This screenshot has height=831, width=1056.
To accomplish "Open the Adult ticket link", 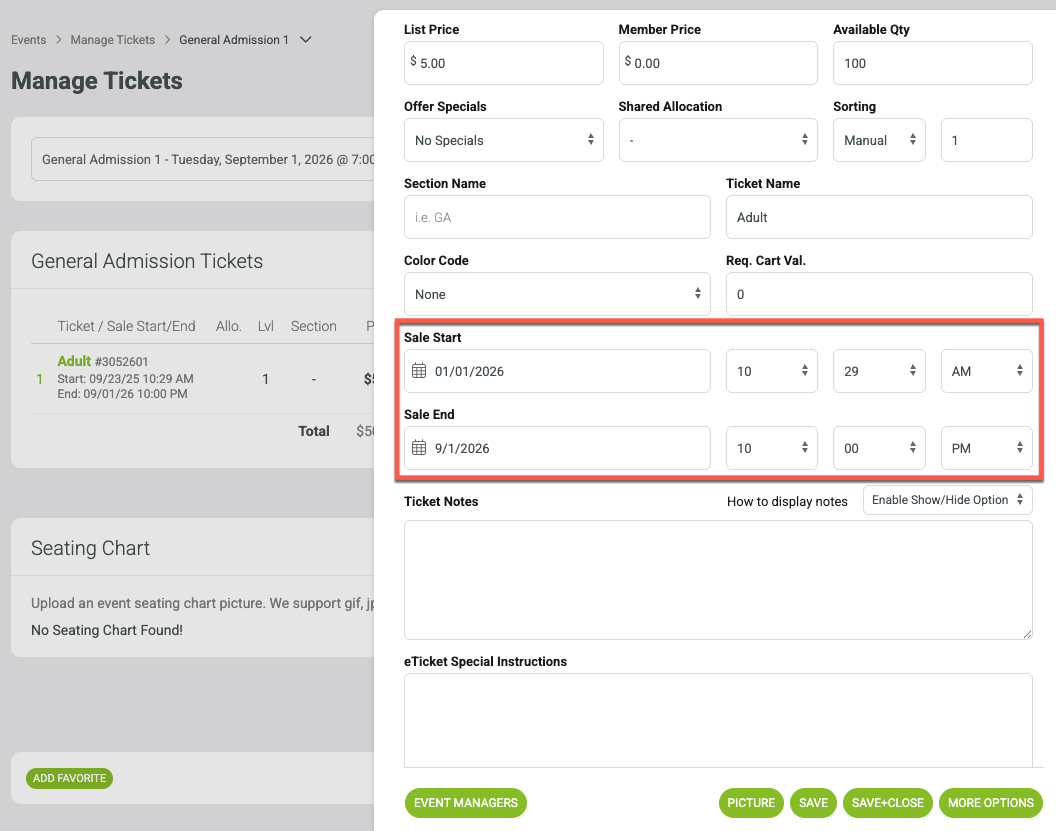I will tap(73, 361).
